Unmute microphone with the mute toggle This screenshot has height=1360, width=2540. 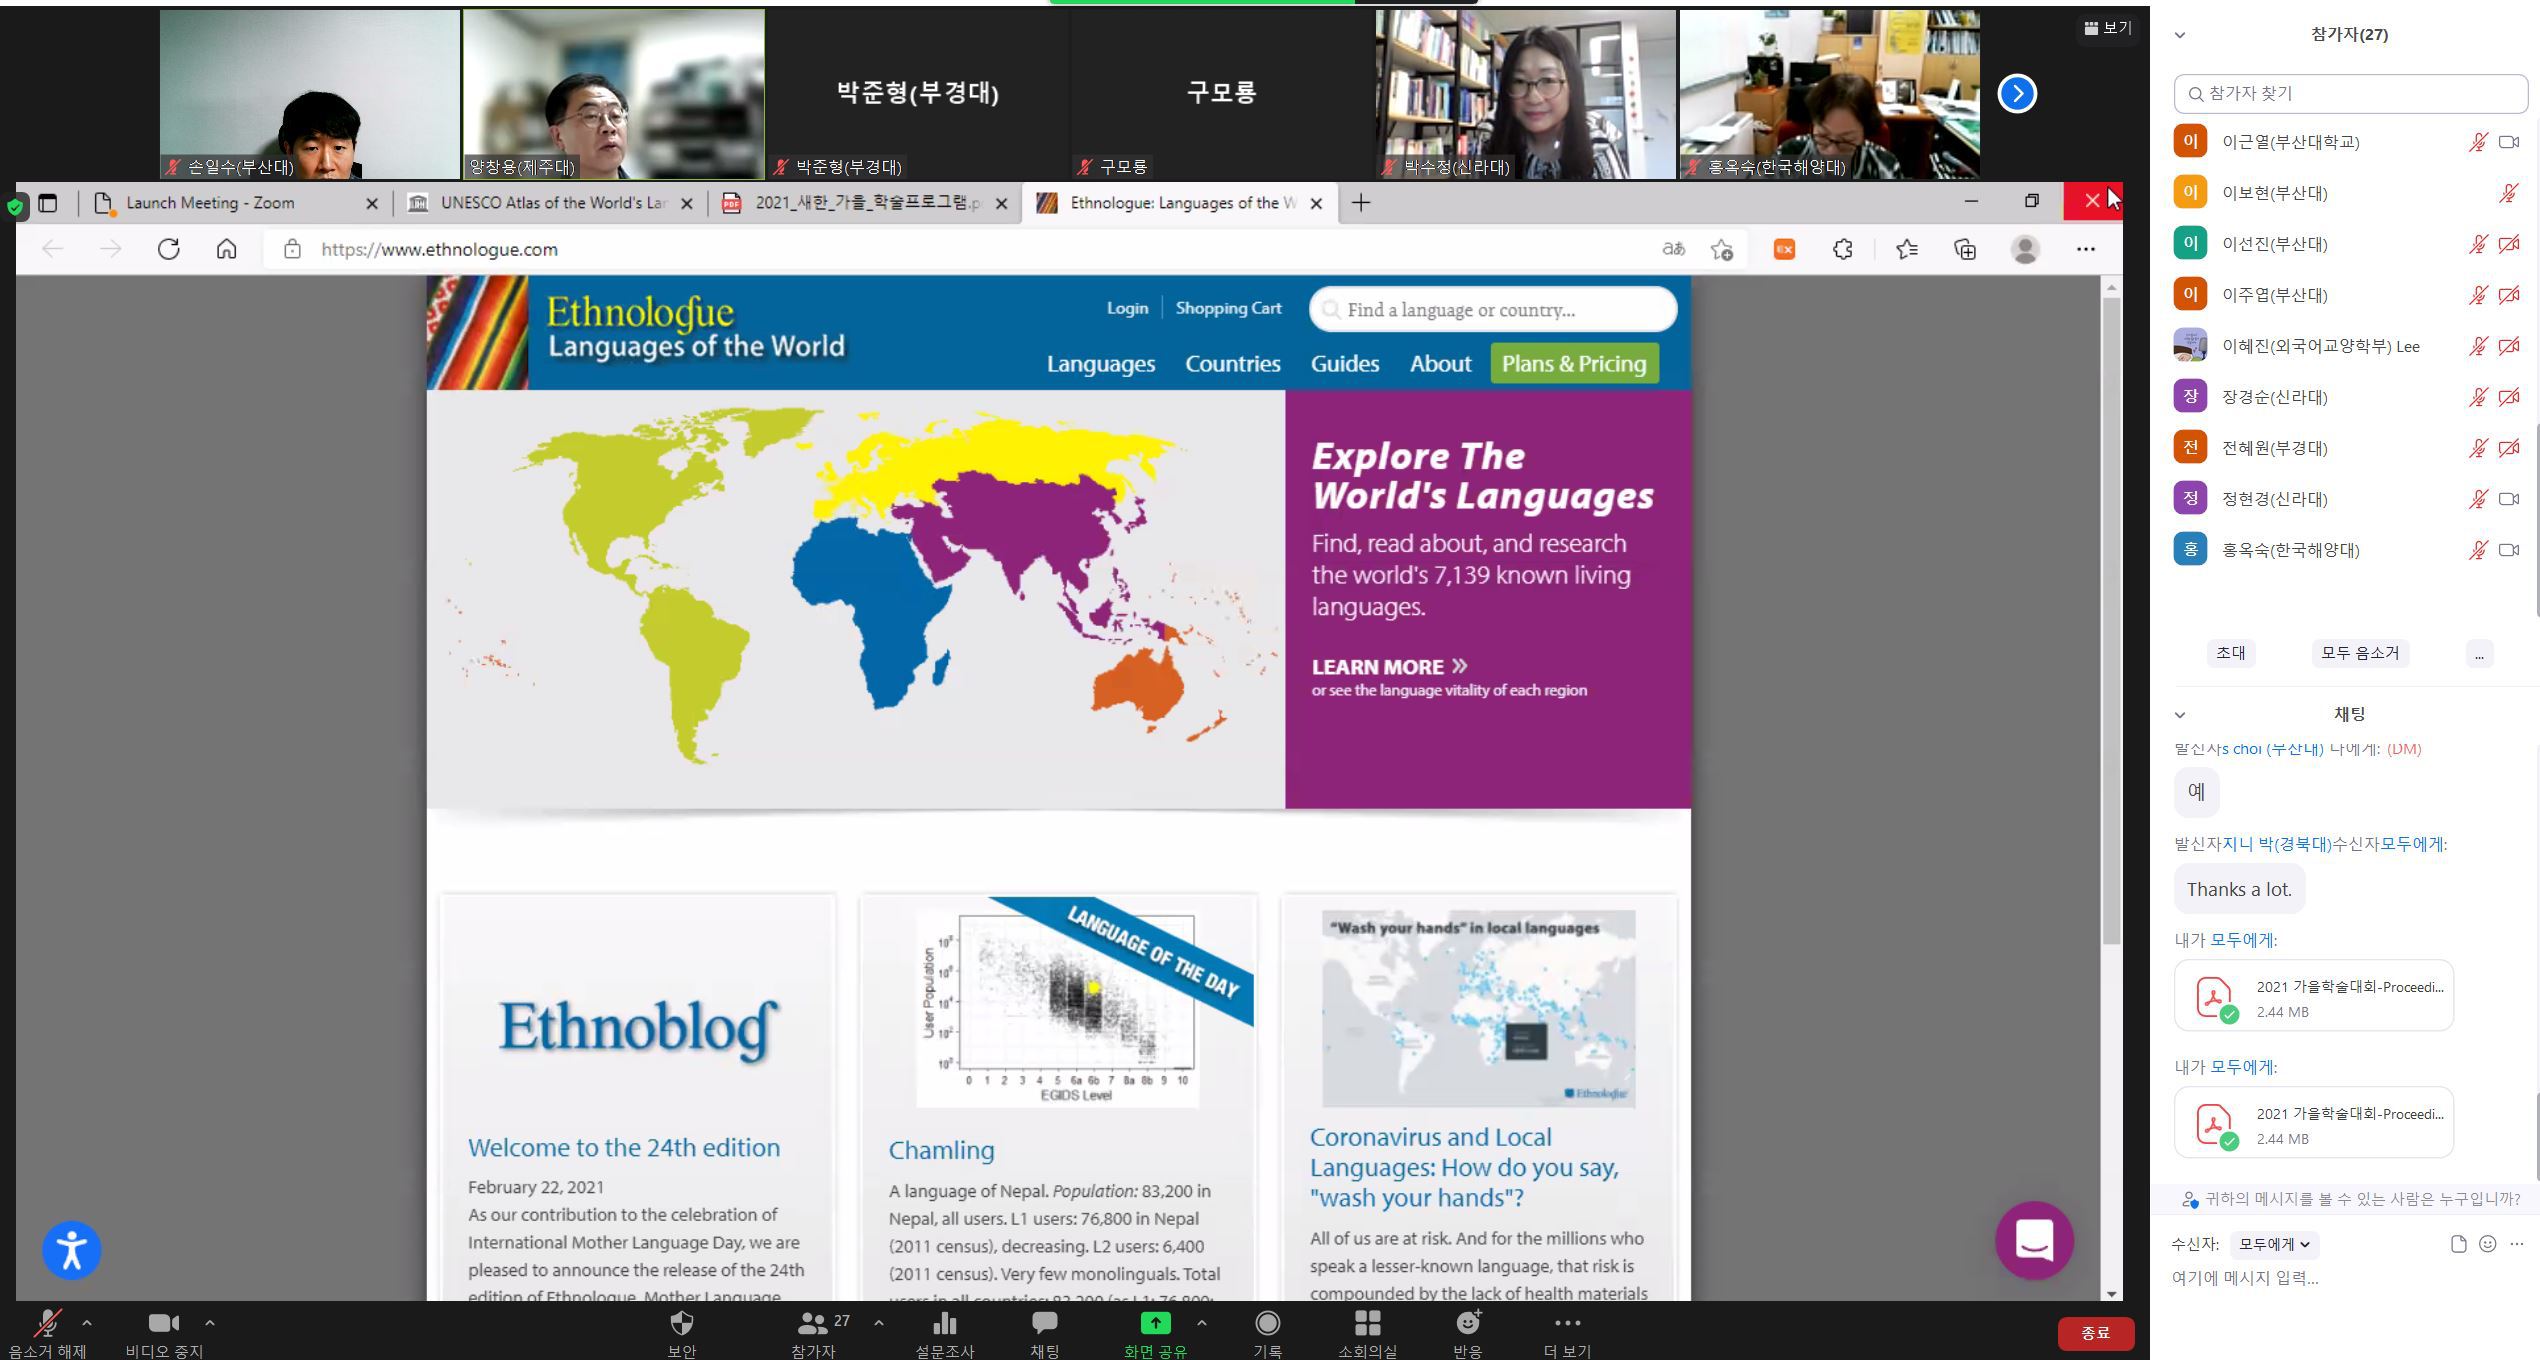point(47,1324)
